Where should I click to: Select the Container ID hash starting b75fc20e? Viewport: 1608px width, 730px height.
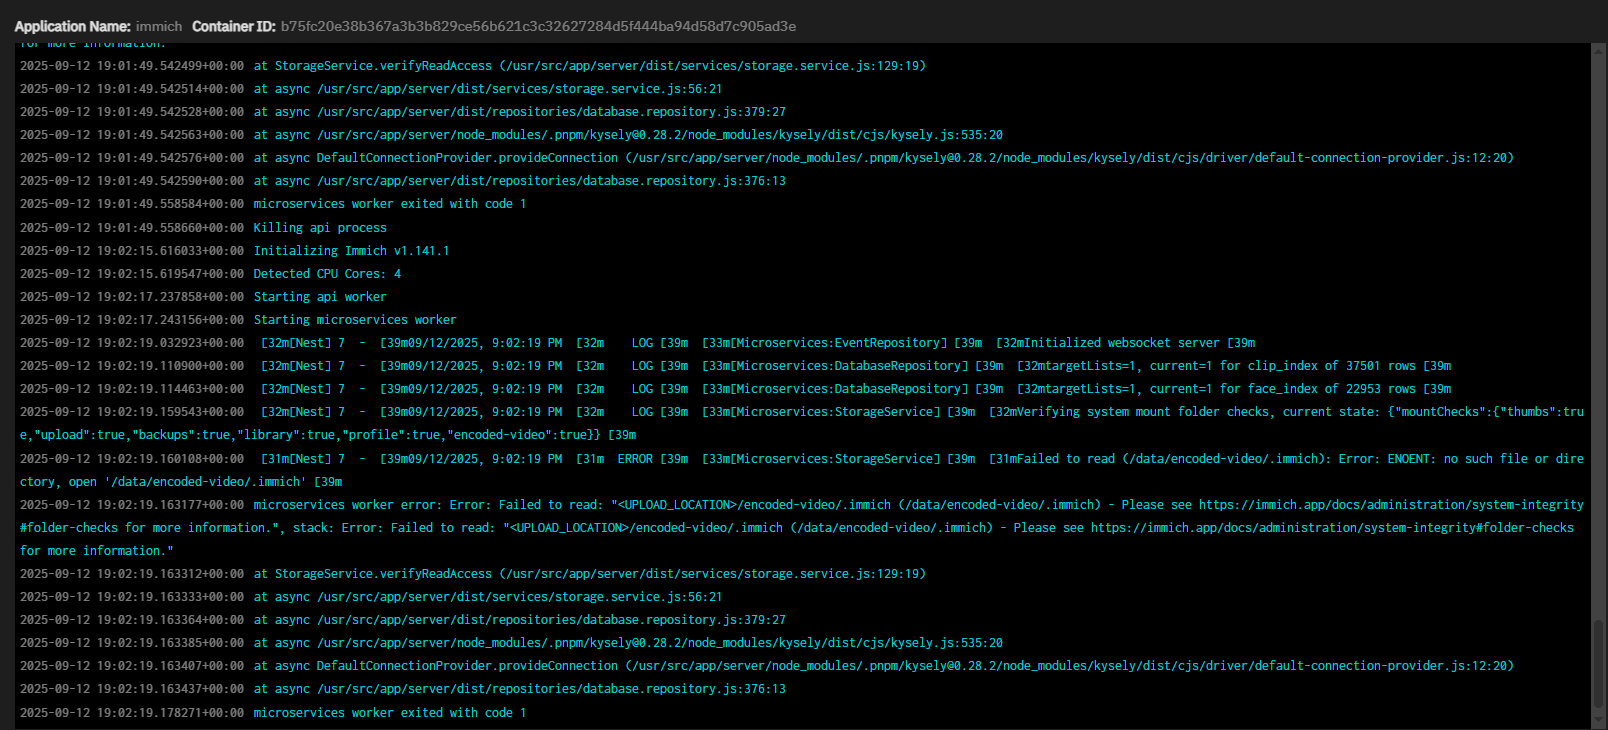[x=538, y=26]
